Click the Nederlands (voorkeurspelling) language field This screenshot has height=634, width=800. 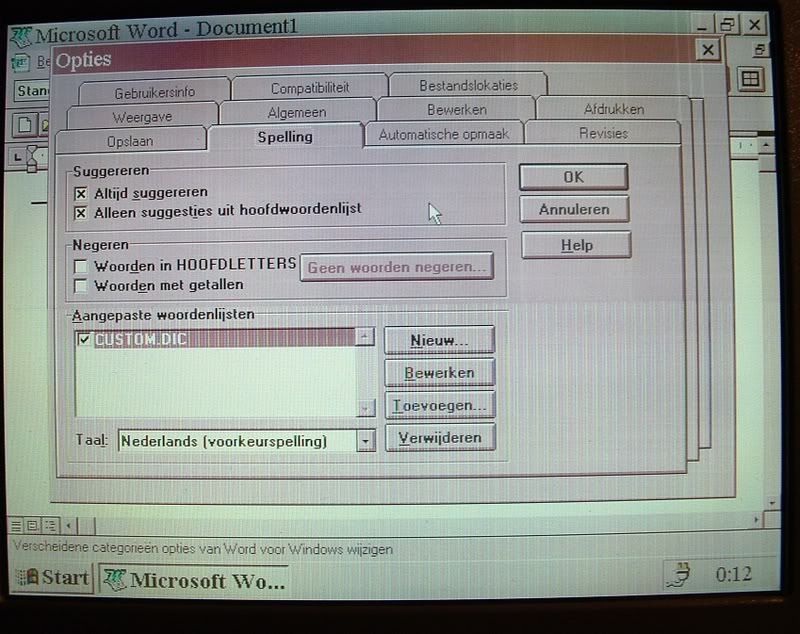pyautogui.click(x=238, y=441)
